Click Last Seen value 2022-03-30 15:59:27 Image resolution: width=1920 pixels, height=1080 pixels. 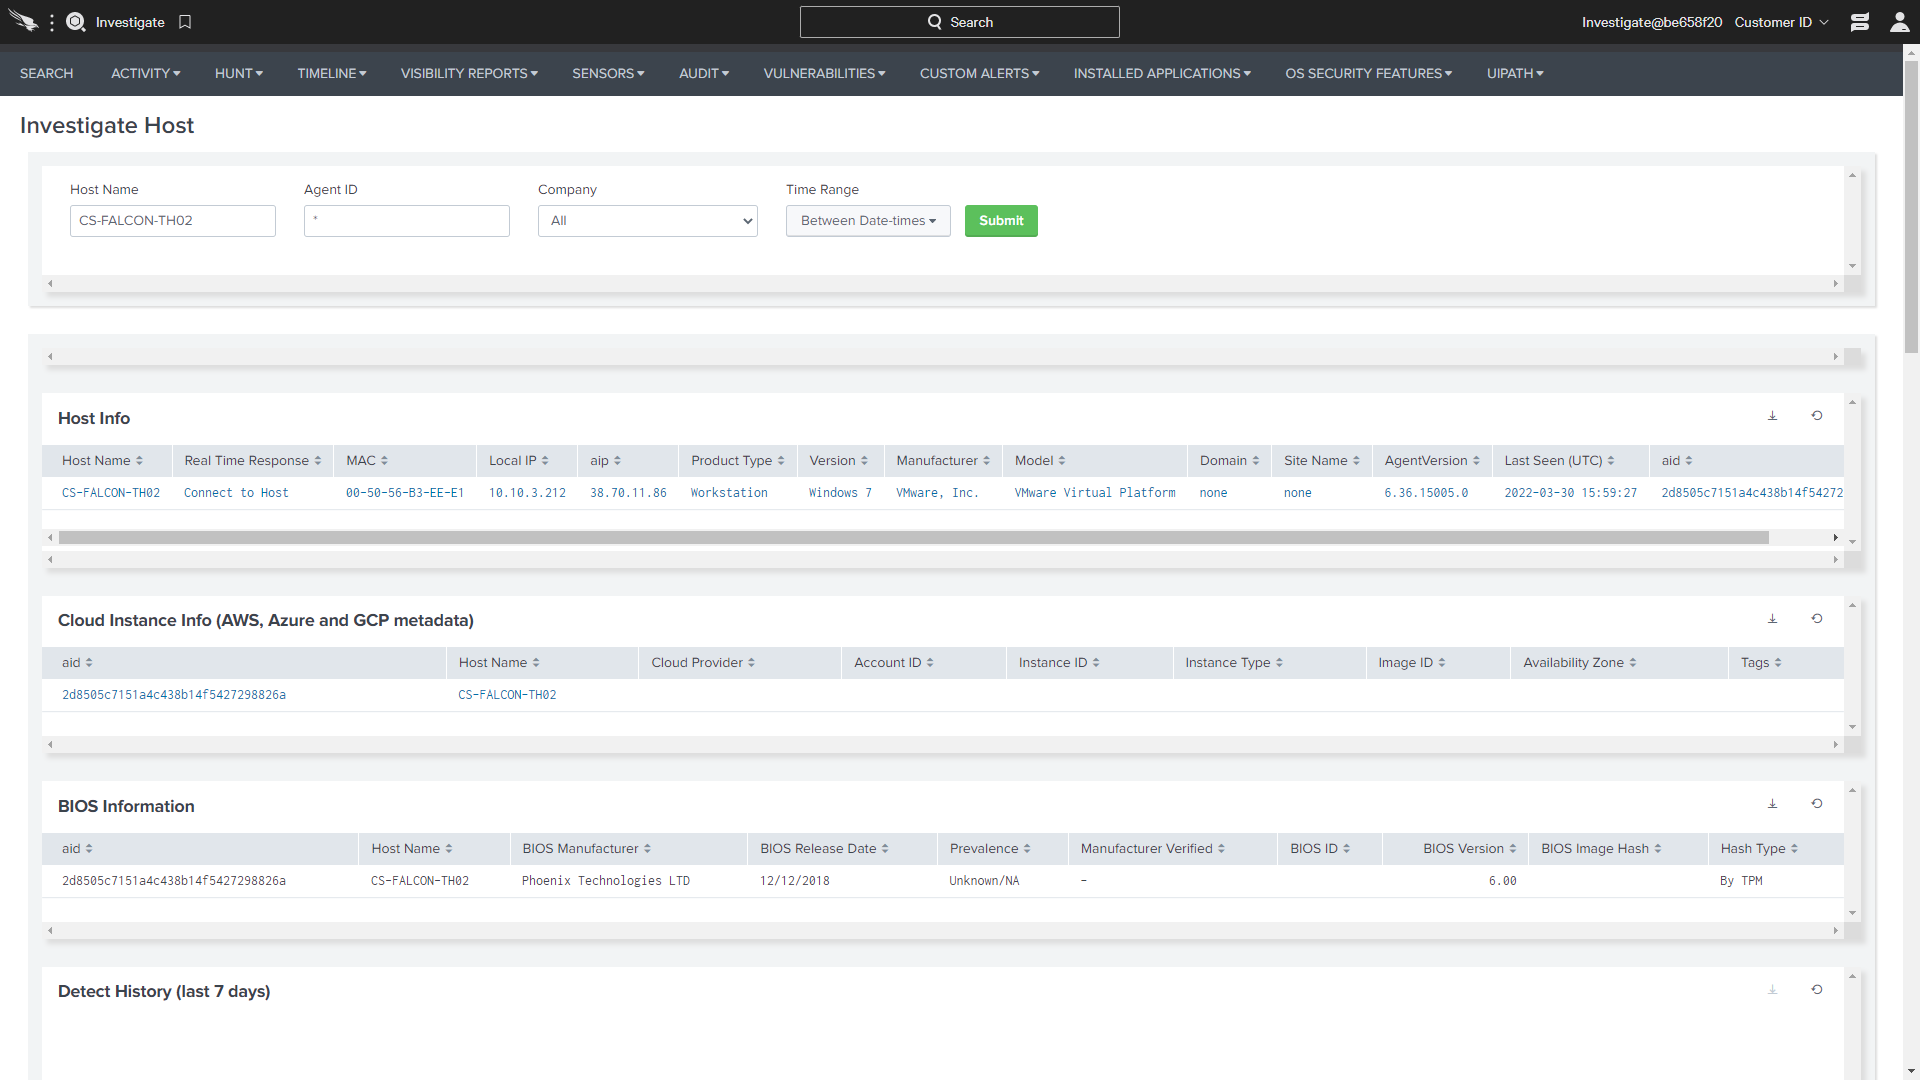coord(1571,493)
